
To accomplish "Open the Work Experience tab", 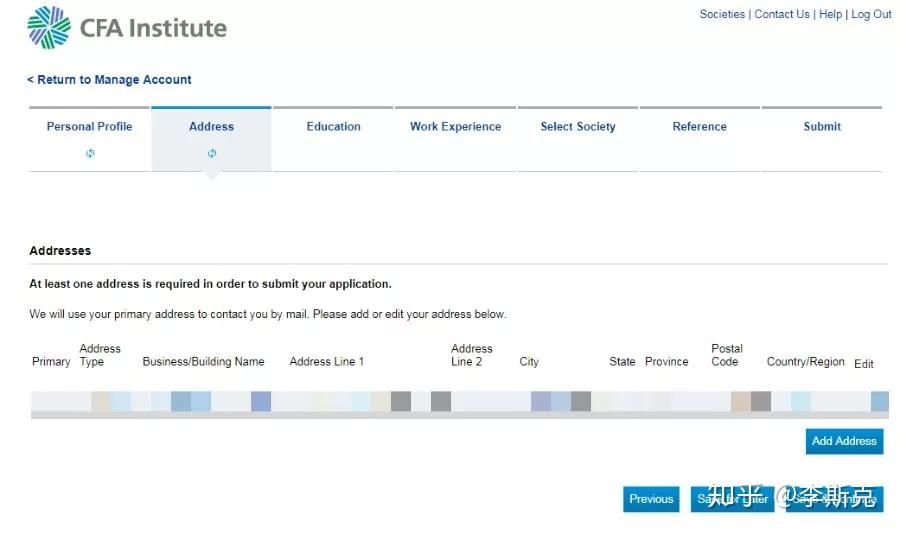I will [456, 127].
